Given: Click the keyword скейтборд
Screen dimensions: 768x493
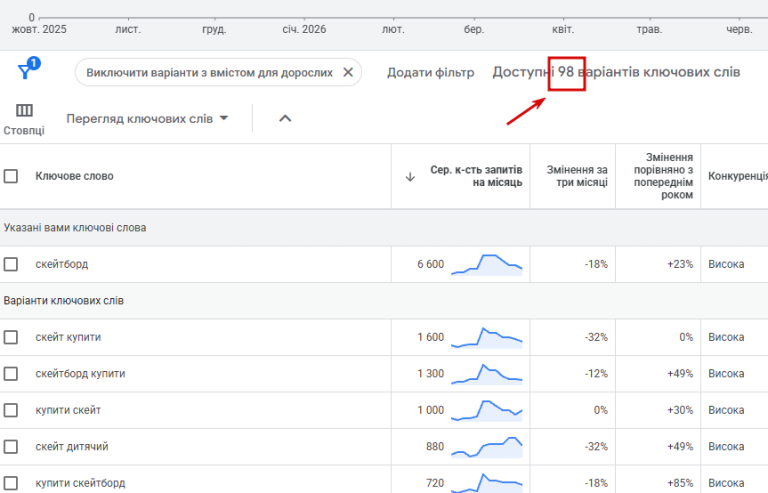Looking at the screenshot, I should click(62, 264).
